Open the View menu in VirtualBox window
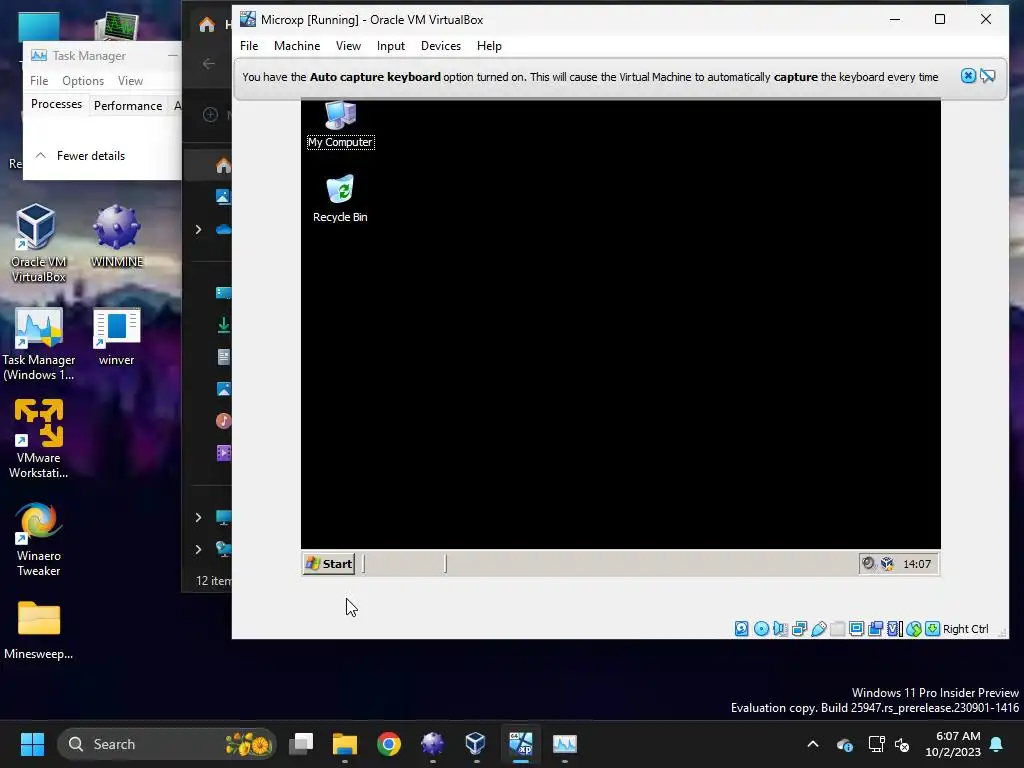 click(x=348, y=46)
